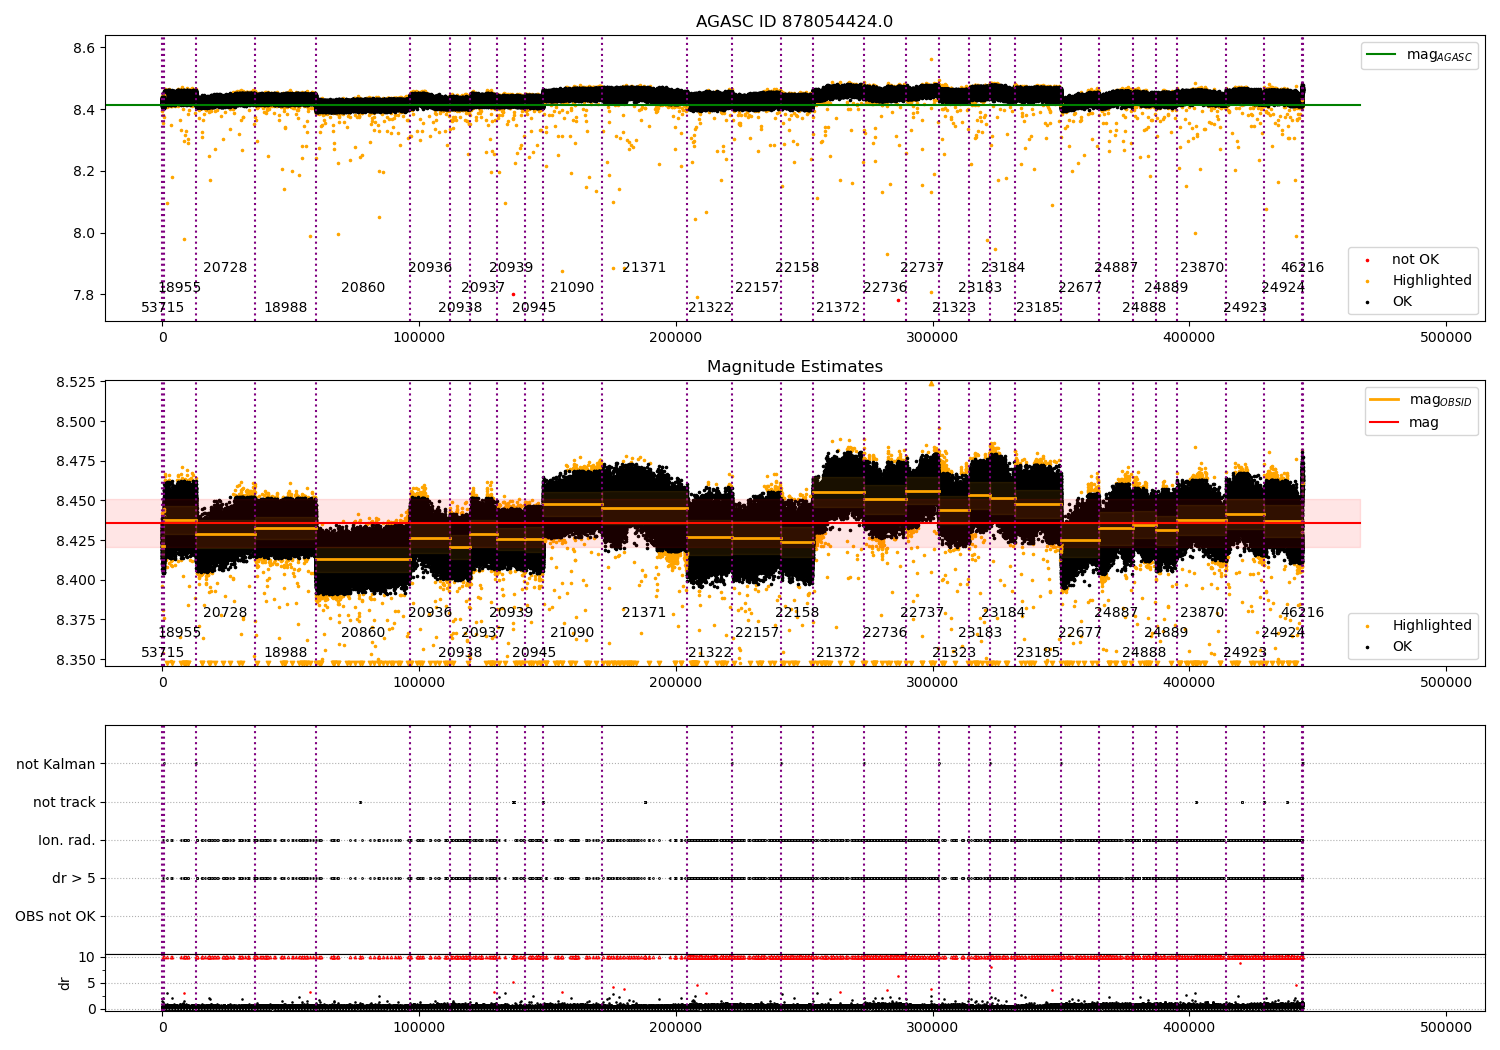Click obsid label 21090 in the middle plot
This screenshot has height=1050, width=1500.
click(572, 632)
